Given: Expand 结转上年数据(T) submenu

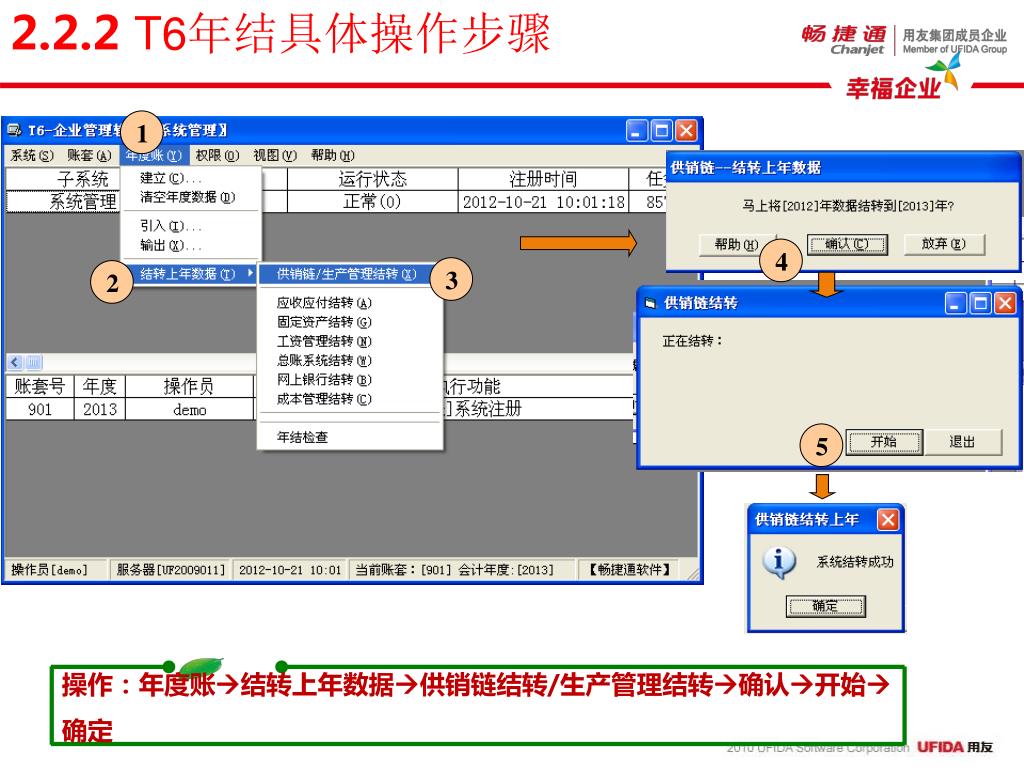Looking at the screenshot, I should click(191, 274).
